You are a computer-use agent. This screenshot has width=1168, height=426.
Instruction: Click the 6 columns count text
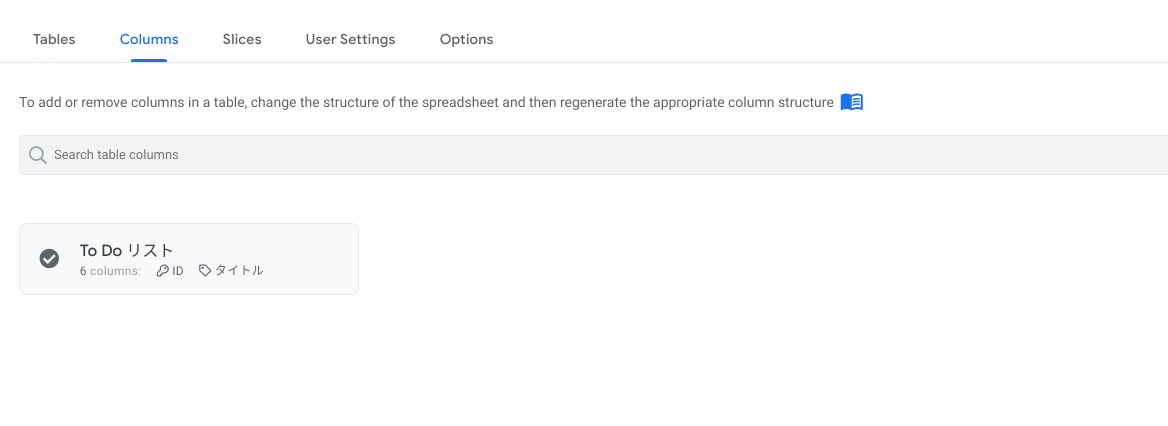coord(110,271)
